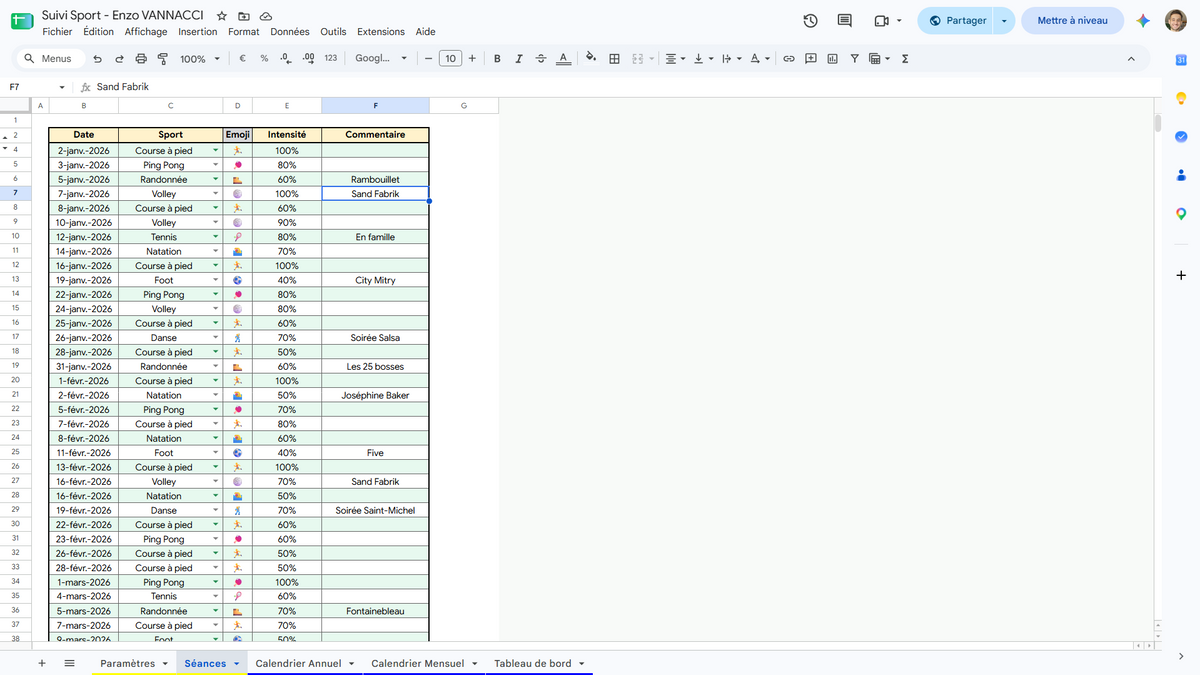Expand Sport dropdown in Randonnée row 6
The height and width of the screenshot is (675, 1200).
point(216,180)
